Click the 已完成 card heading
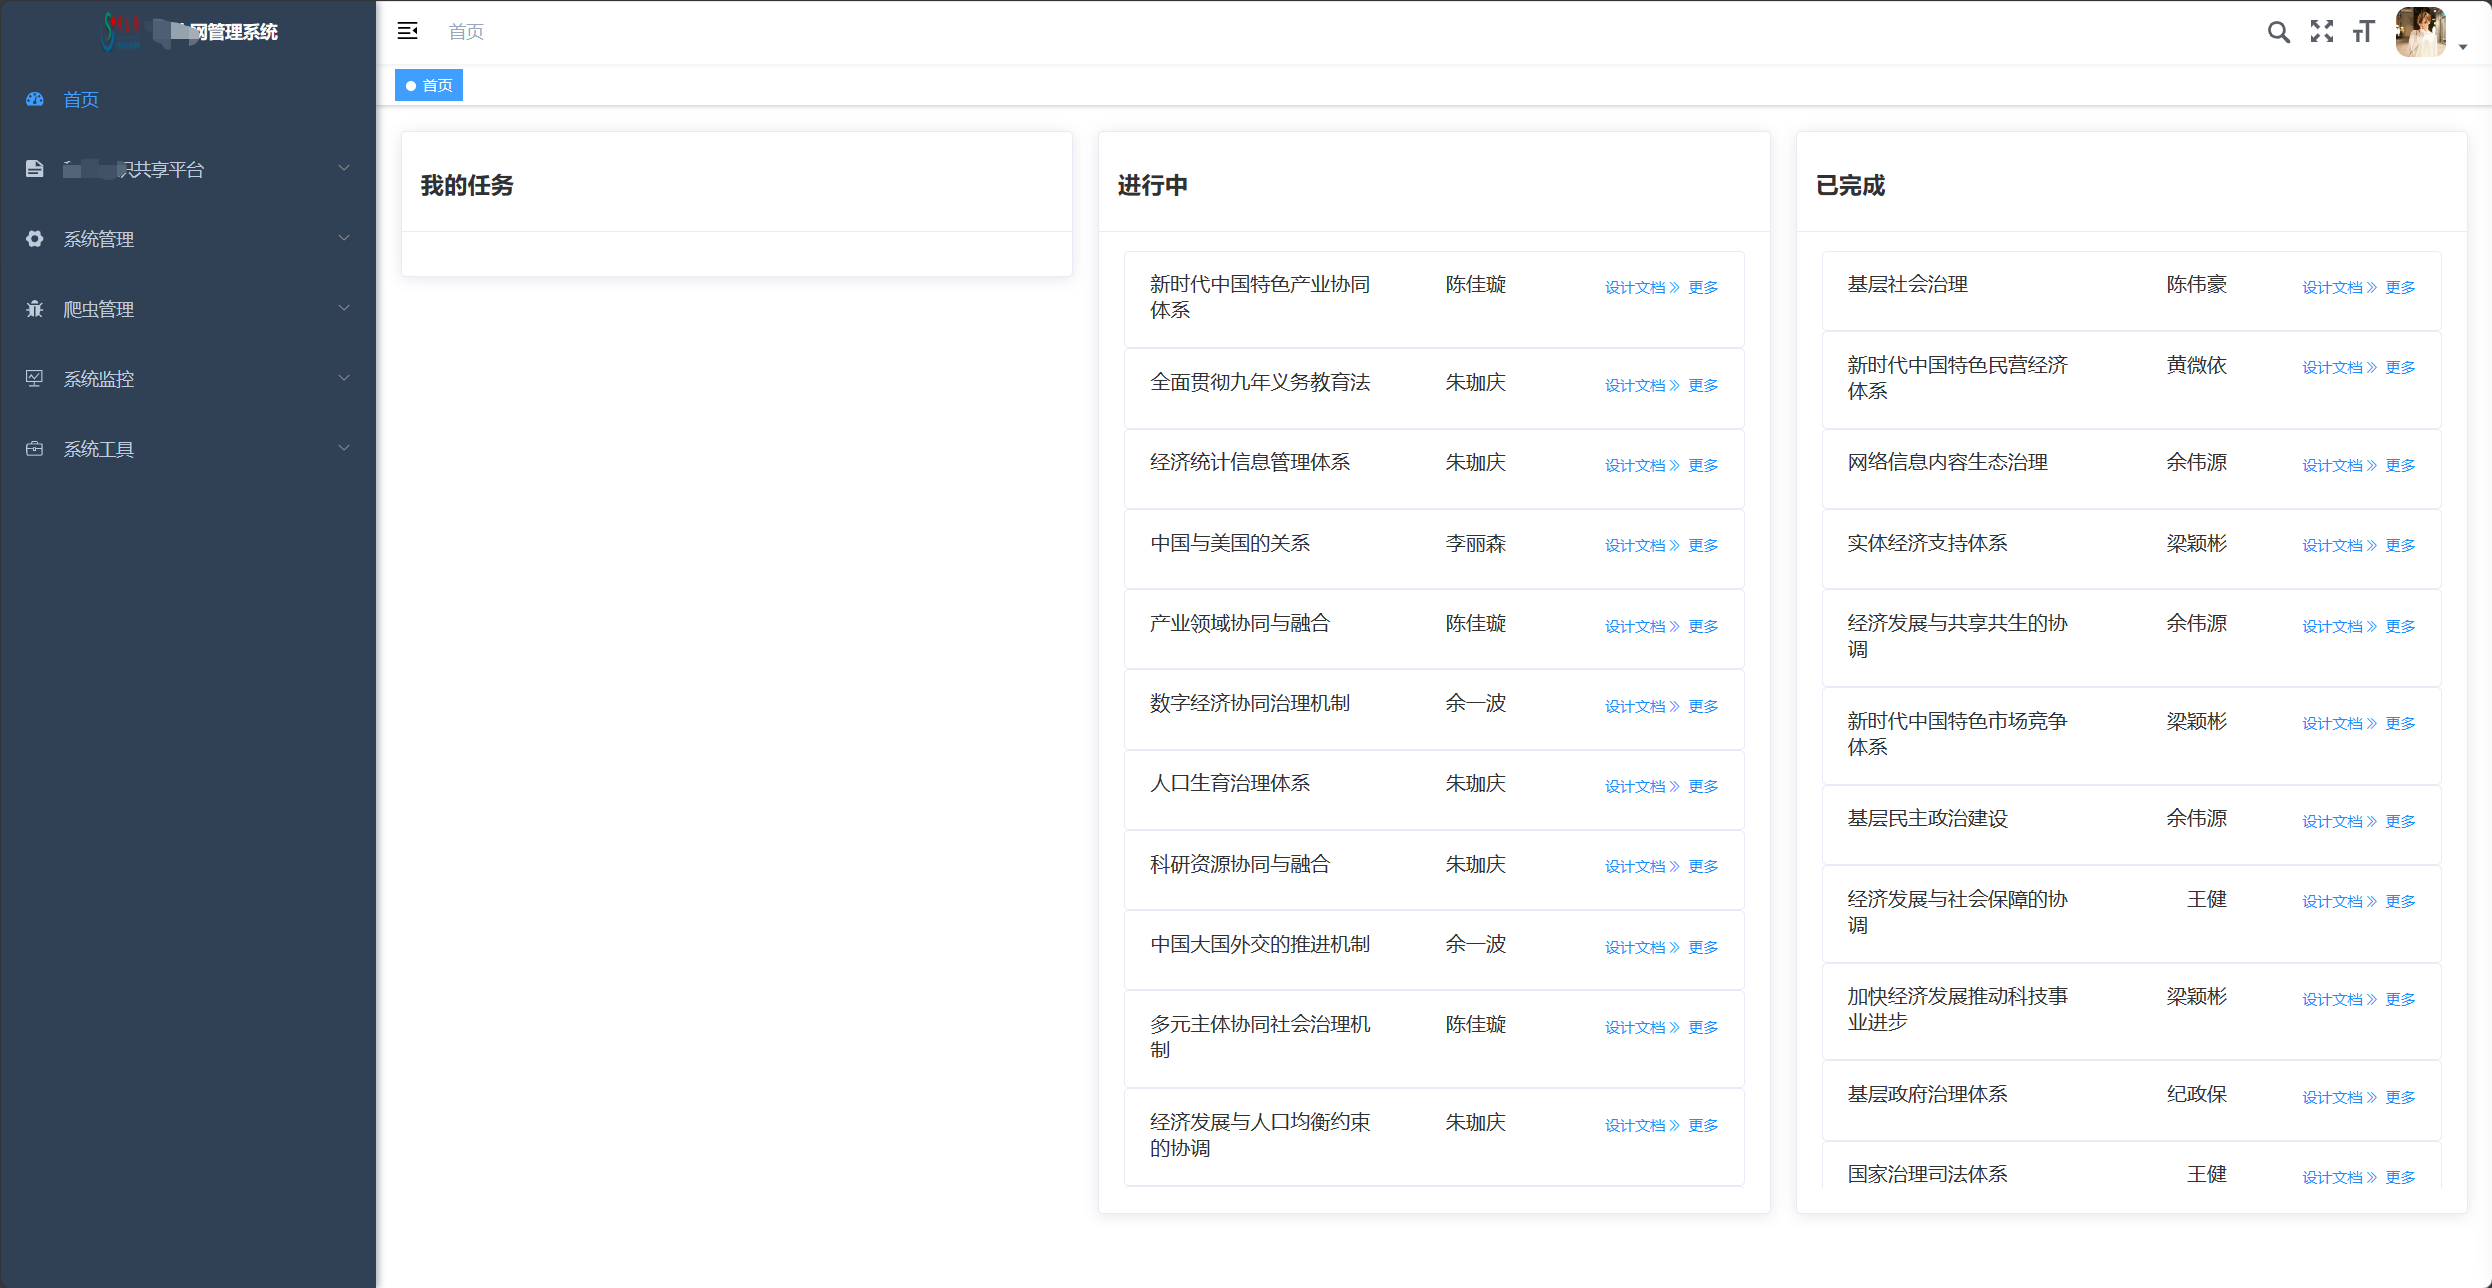2492x1288 pixels. (x=1850, y=185)
